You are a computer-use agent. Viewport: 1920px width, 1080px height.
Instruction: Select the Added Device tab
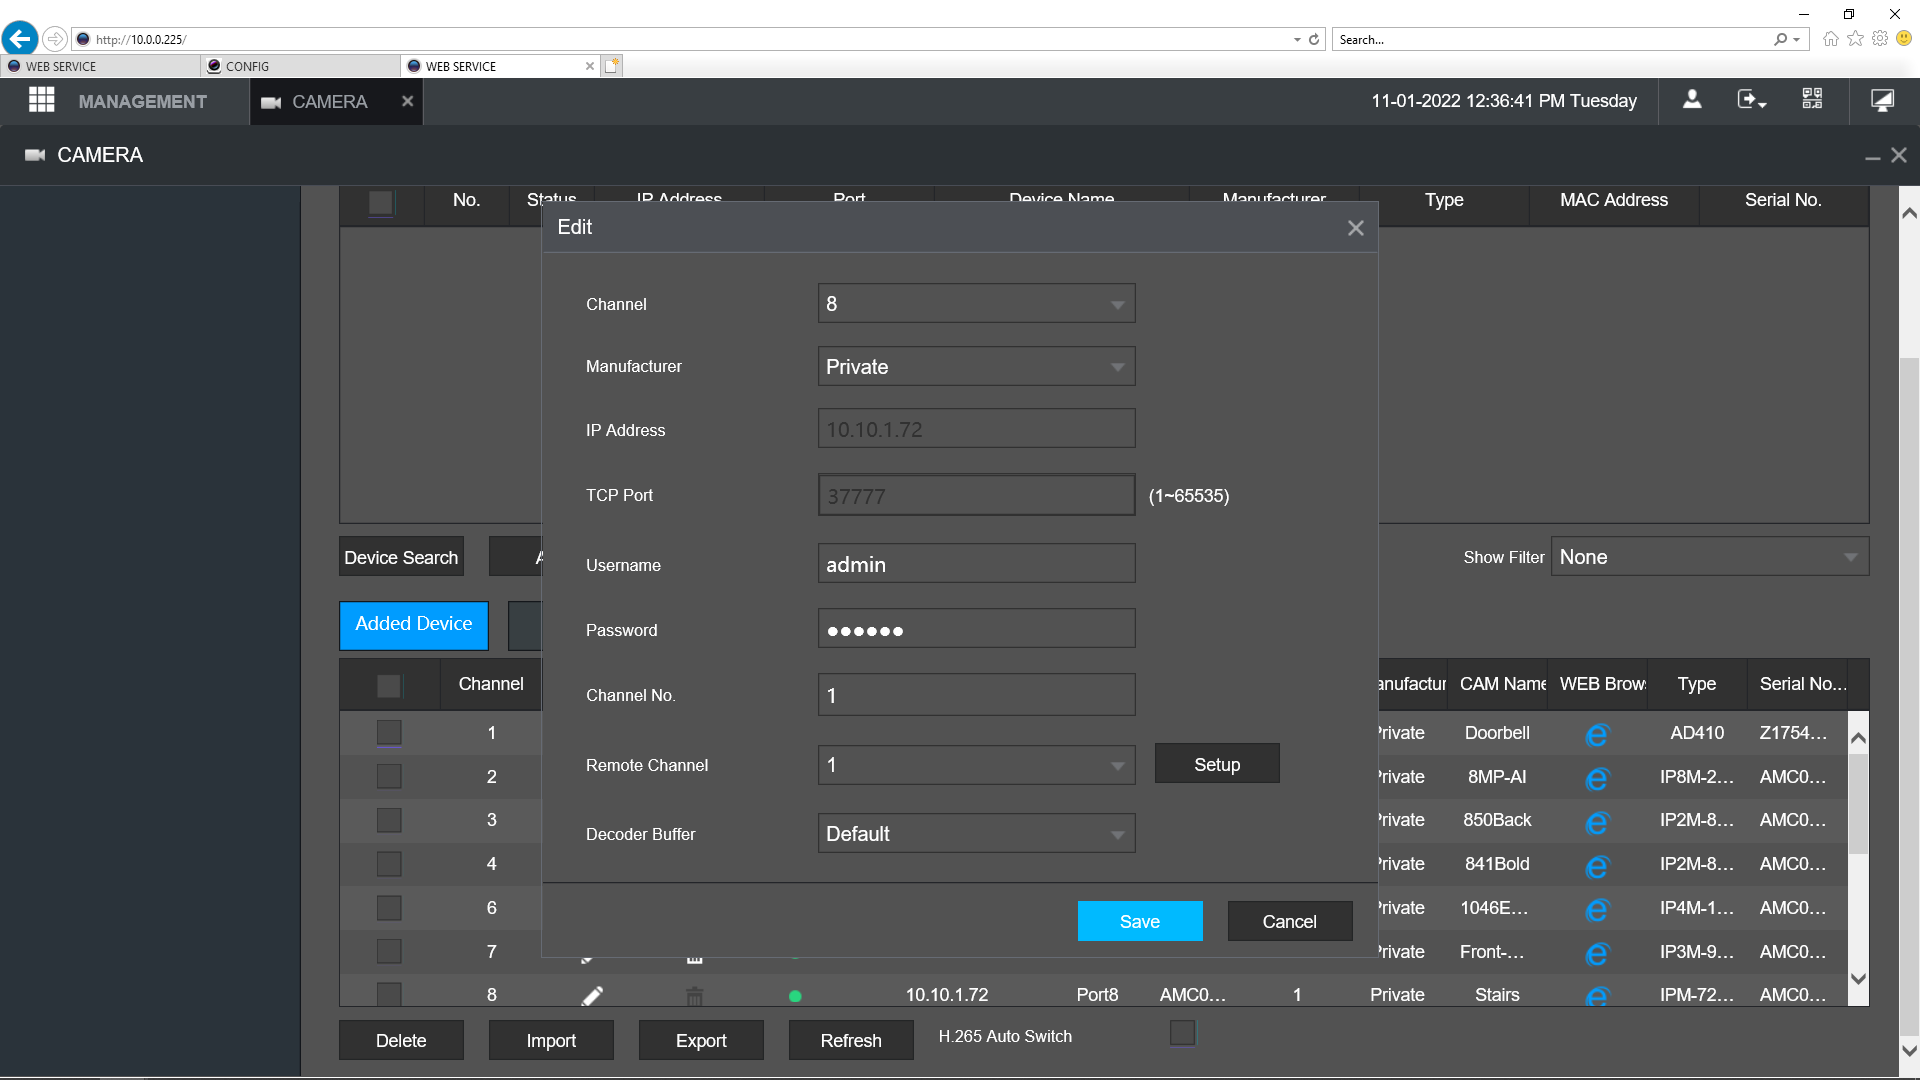point(413,624)
